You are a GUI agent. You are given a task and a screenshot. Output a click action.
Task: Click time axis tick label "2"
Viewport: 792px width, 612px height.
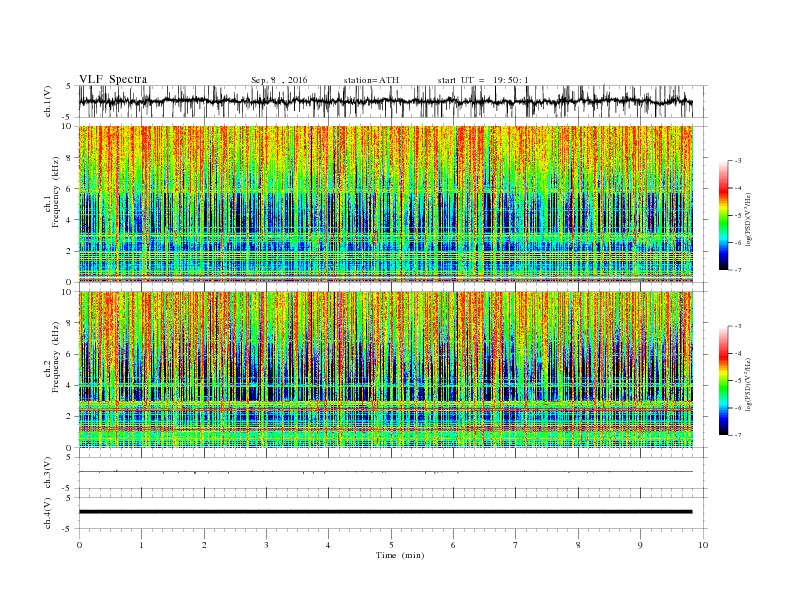point(204,545)
